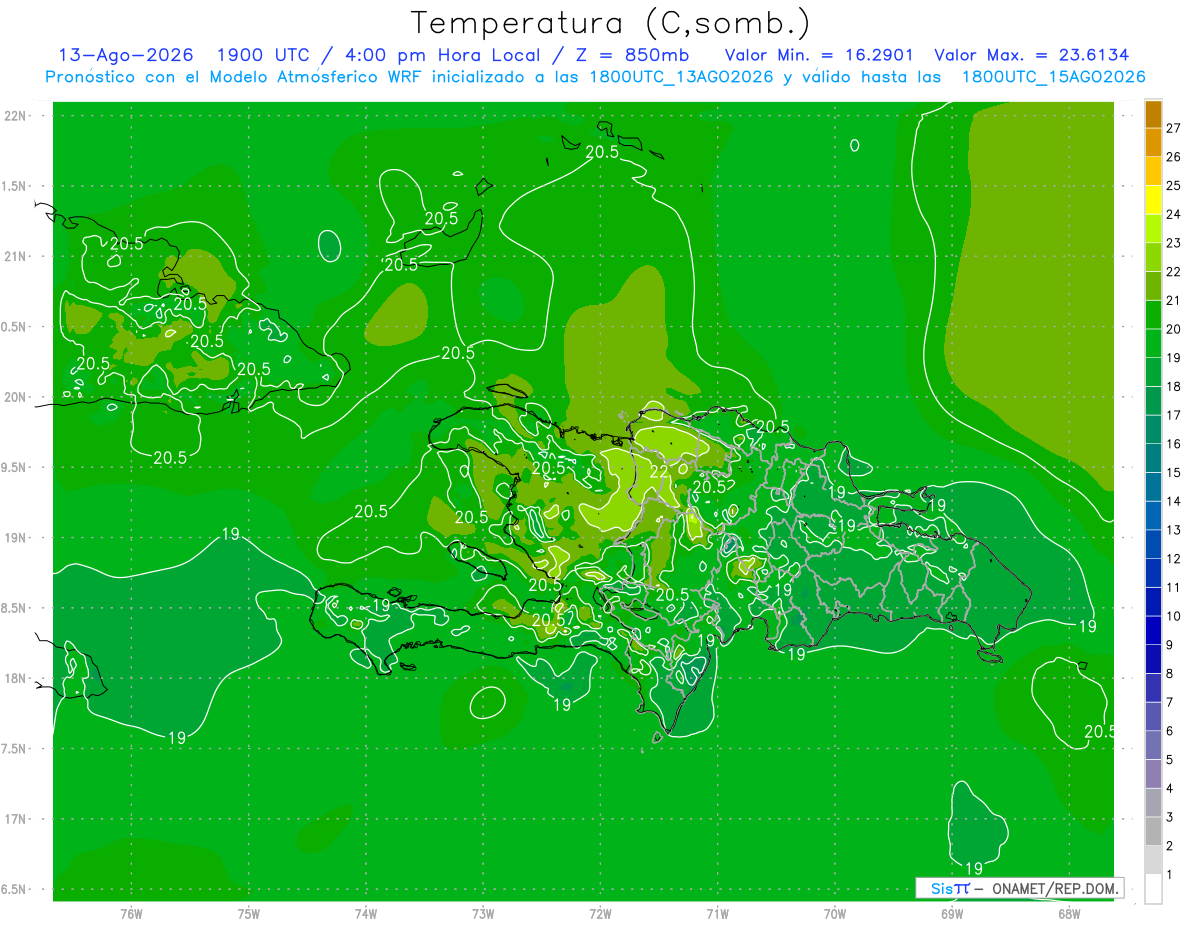This screenshot has width=1200, height=927.
Task: Click the "21N" latitude axis label
Action: [17, 256]
